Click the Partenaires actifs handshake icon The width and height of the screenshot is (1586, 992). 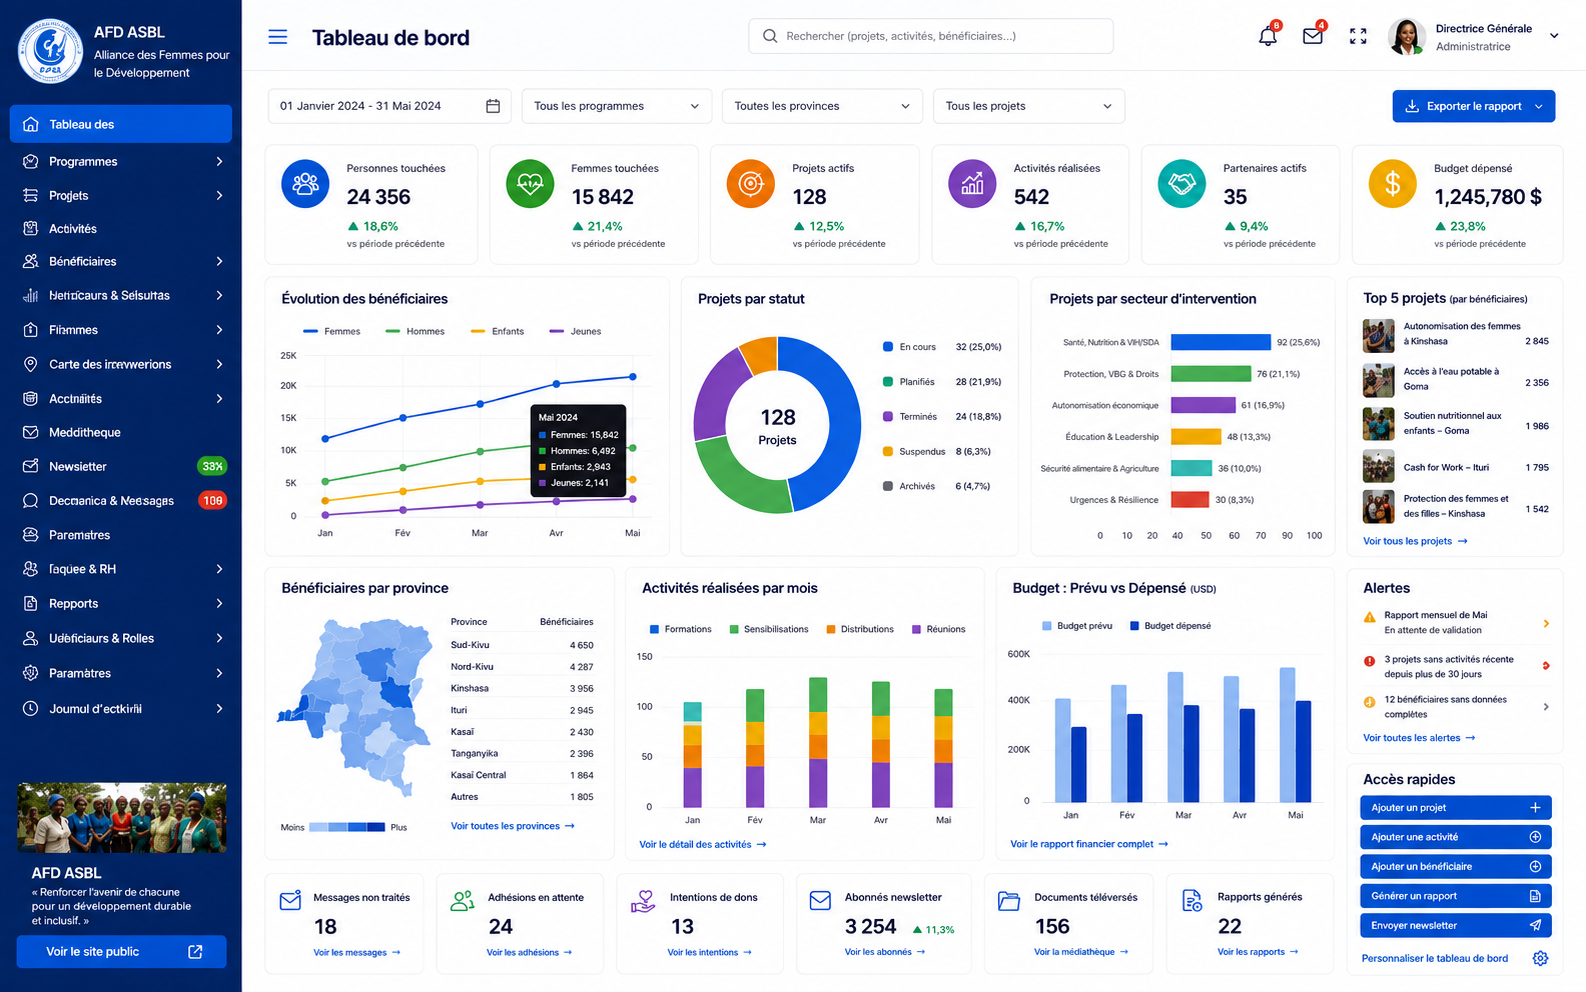(1182, 183)
